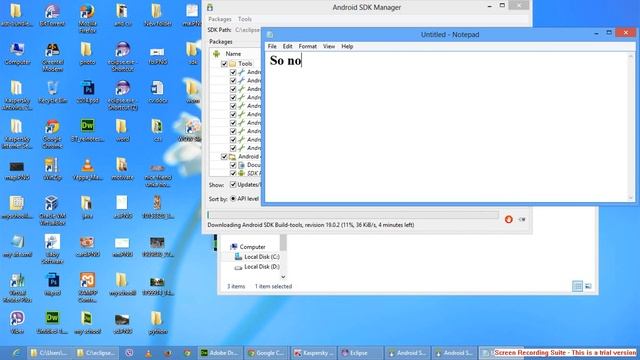Toggle the Docu... package checkbox
The height and width of the screenshot is (360, 640).
pyautogui.click(x=233, y=165)
